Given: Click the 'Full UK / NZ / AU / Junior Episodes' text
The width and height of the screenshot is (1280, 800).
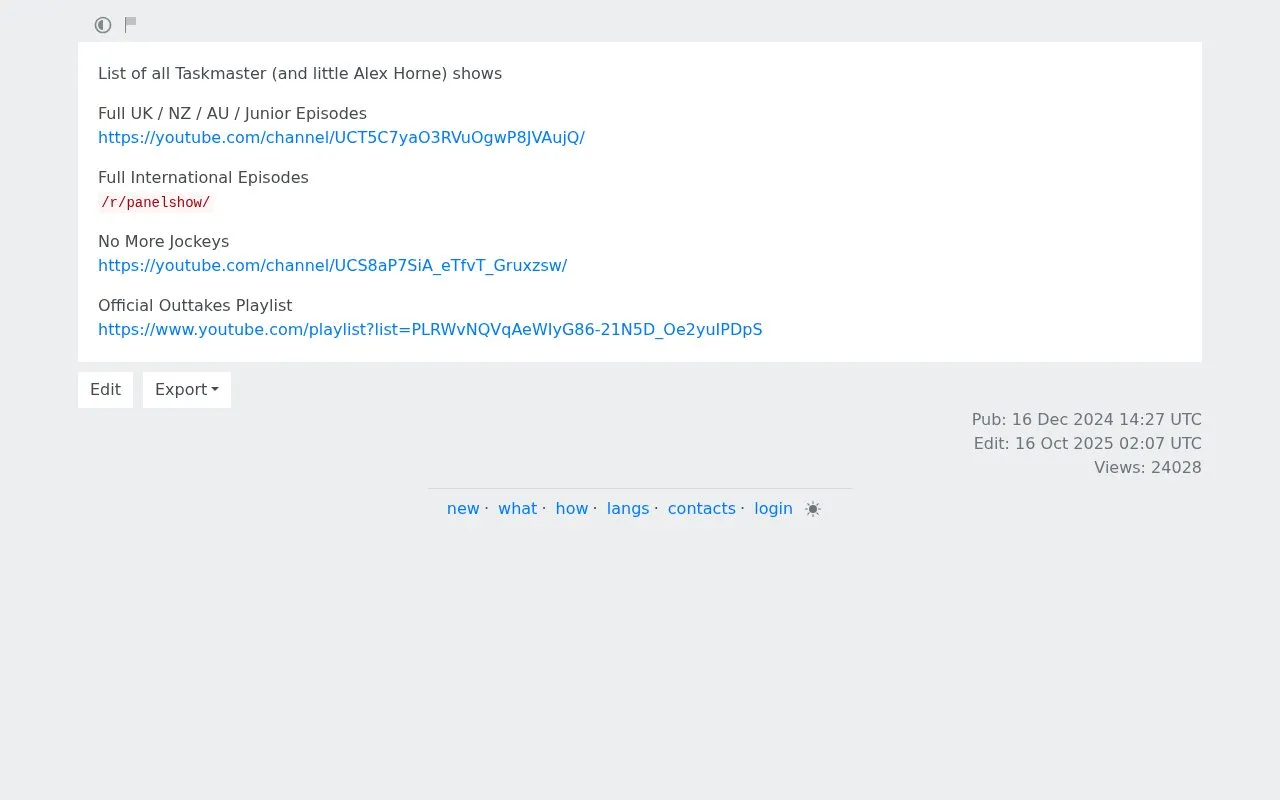Looking at the screenshot, I should coord(232,114).
